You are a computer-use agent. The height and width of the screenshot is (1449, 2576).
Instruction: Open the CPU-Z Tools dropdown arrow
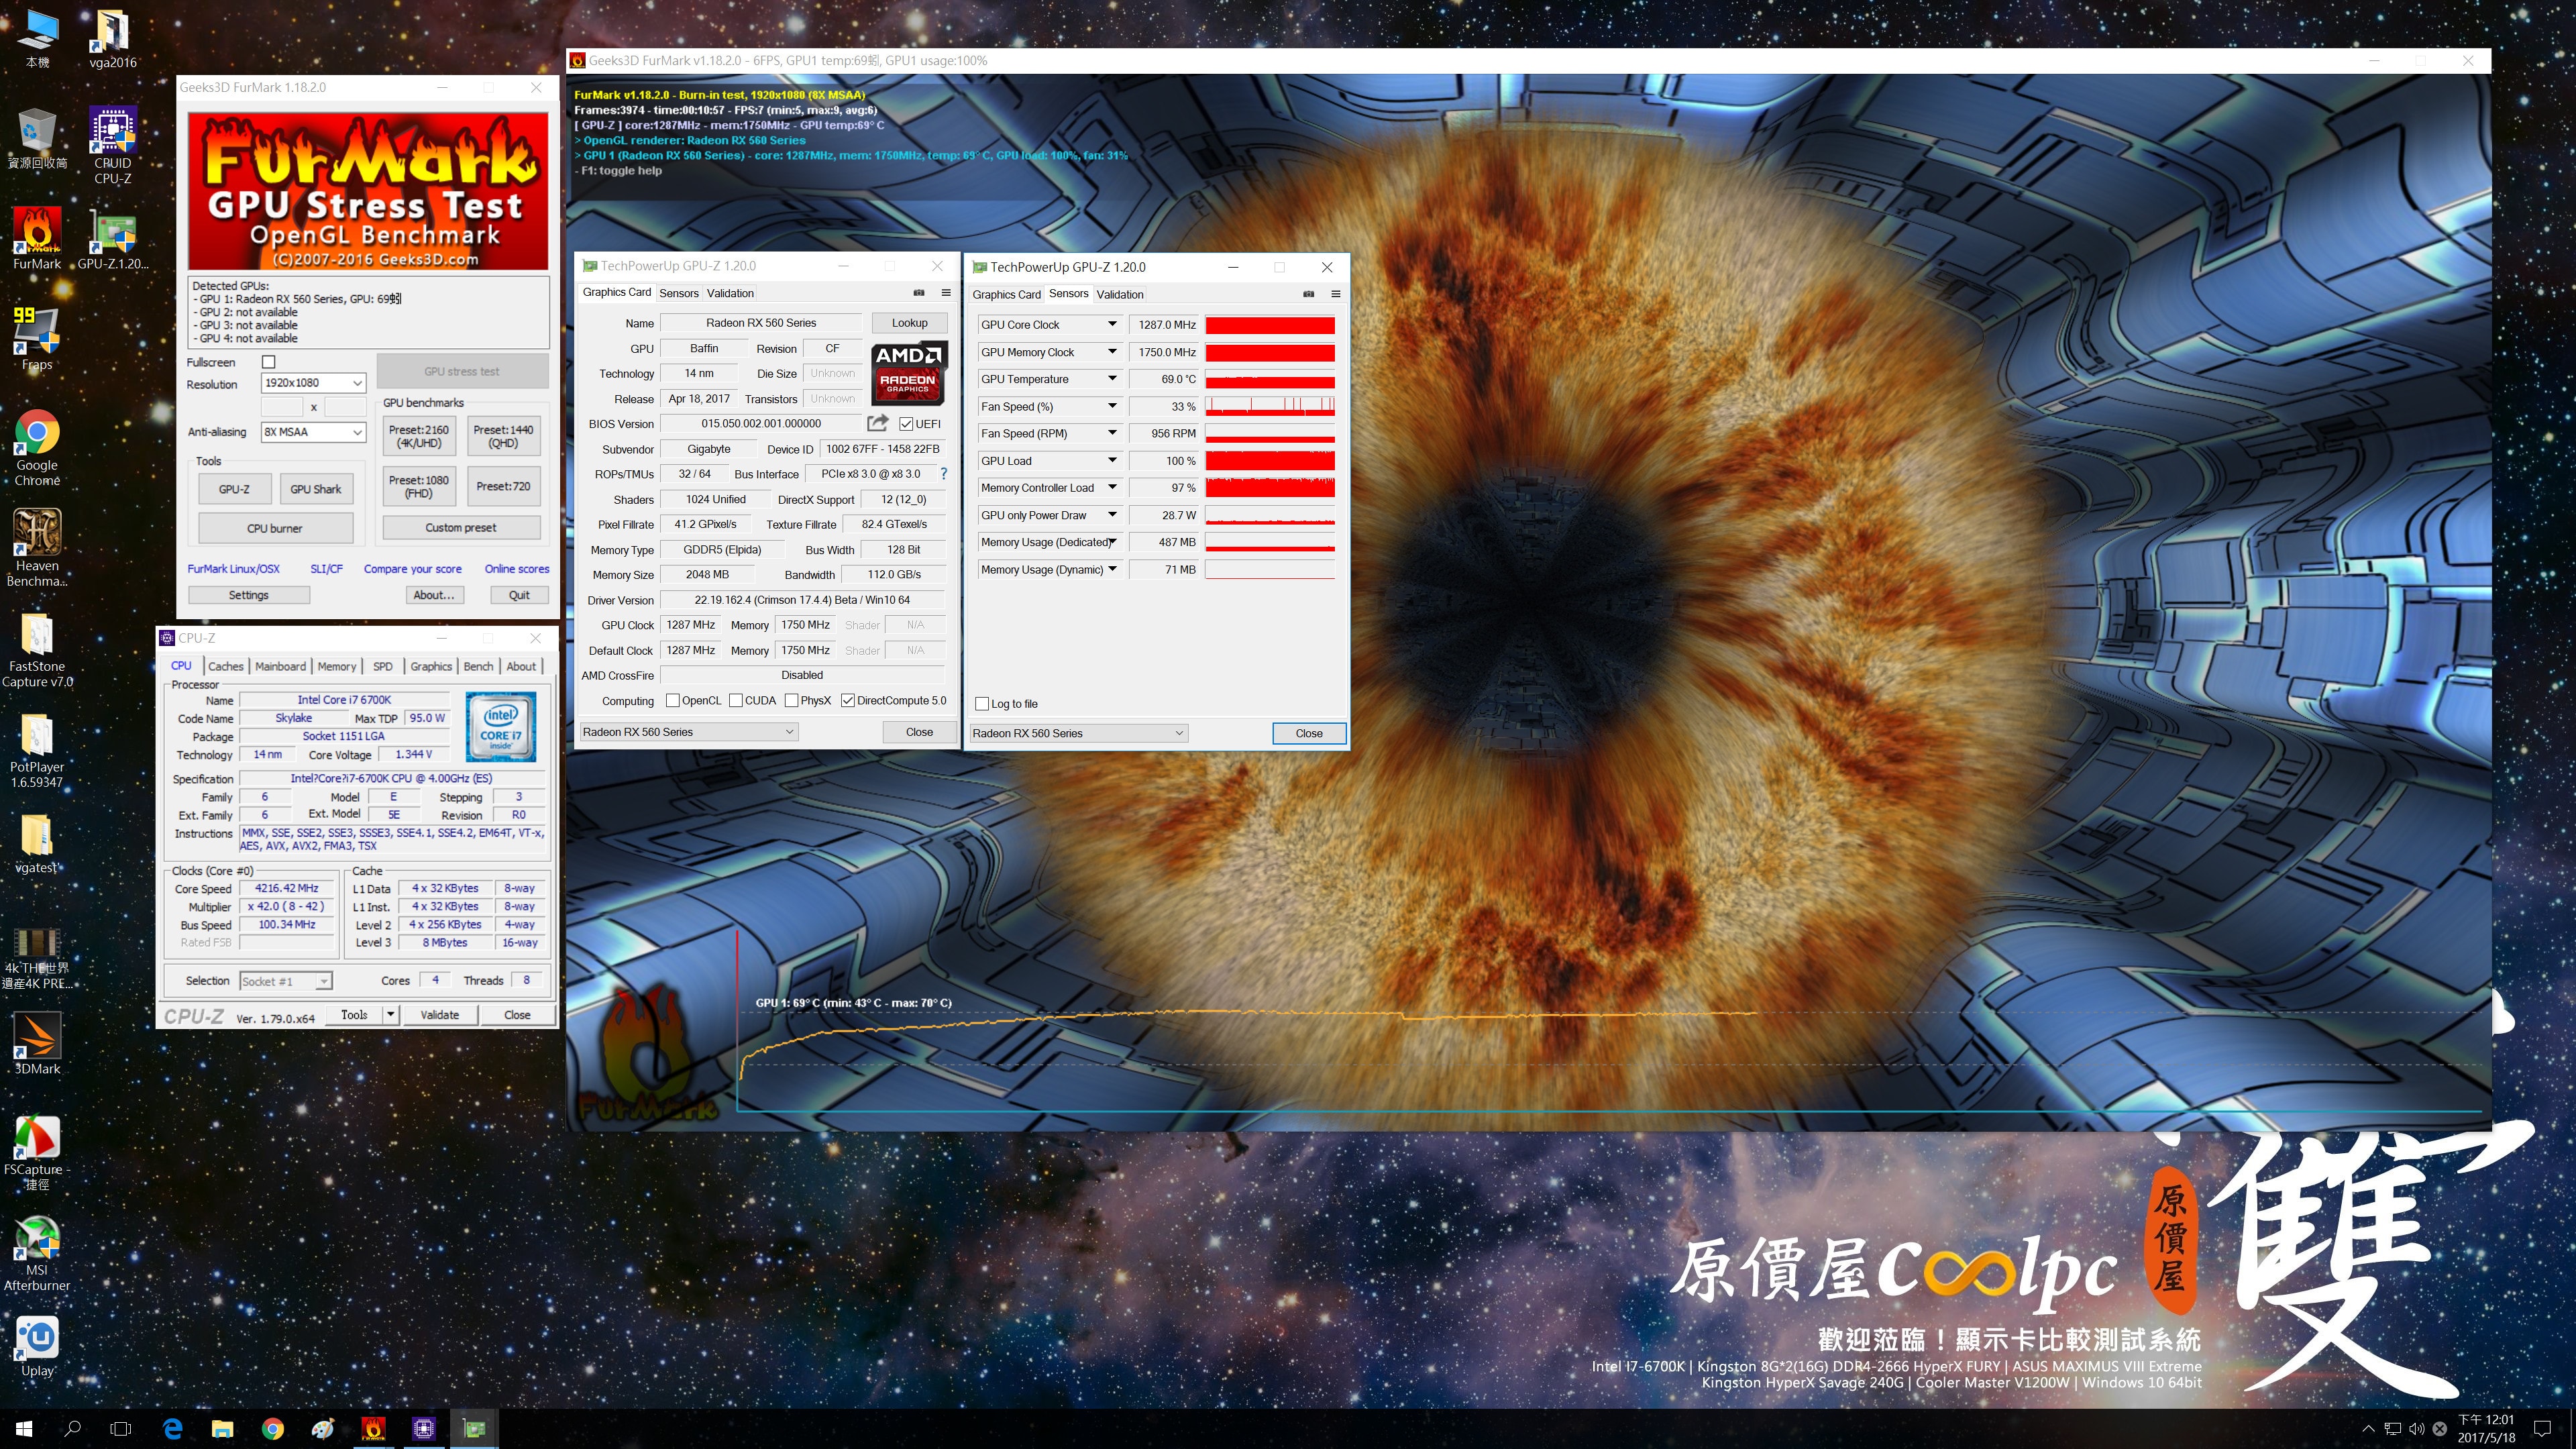[390, 1015]
